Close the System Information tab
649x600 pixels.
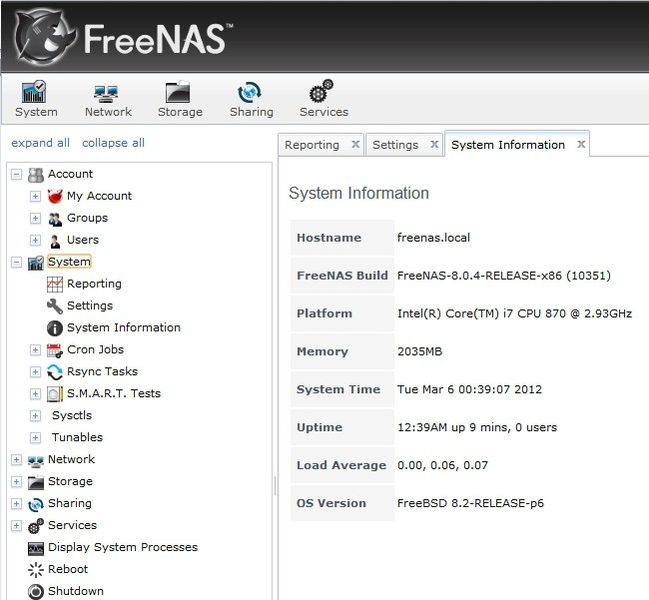(x=581, y=144)
